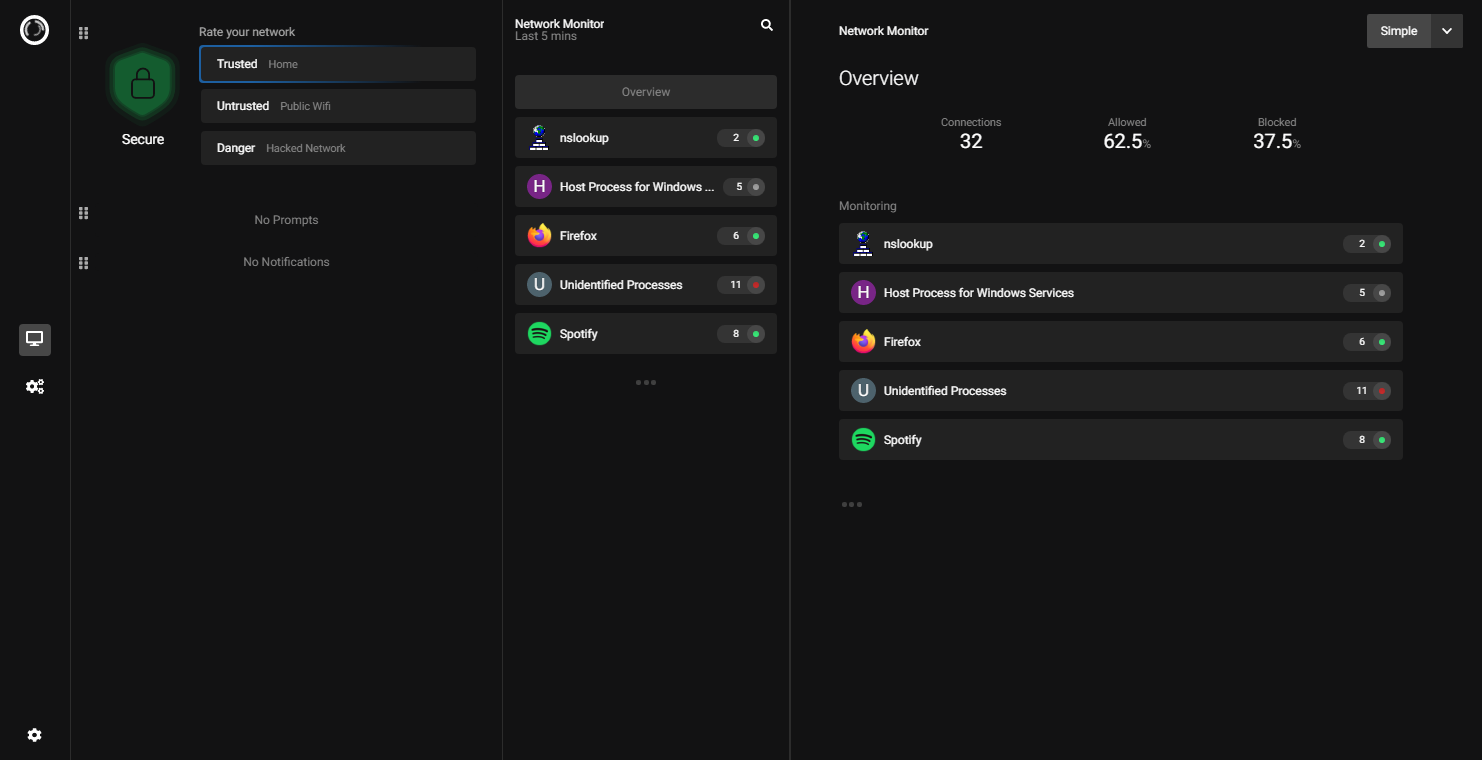The width and height of the screenshot is (1482, 760).
Task: Click the Portmaster logo icon
Action: [x=34, y=30]
